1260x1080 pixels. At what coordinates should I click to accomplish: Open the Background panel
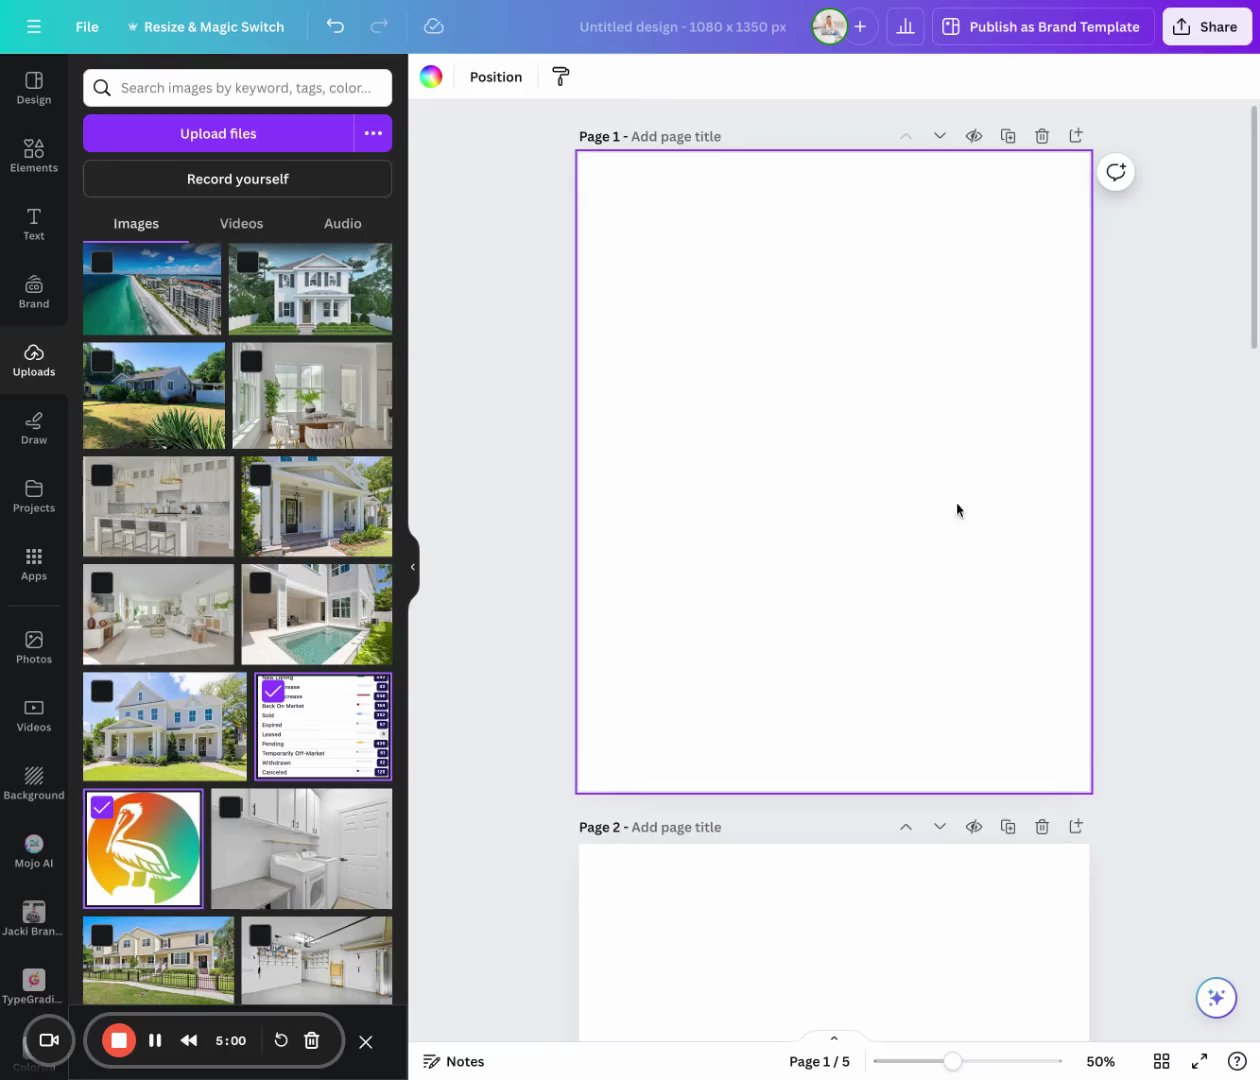click(34, 783)
